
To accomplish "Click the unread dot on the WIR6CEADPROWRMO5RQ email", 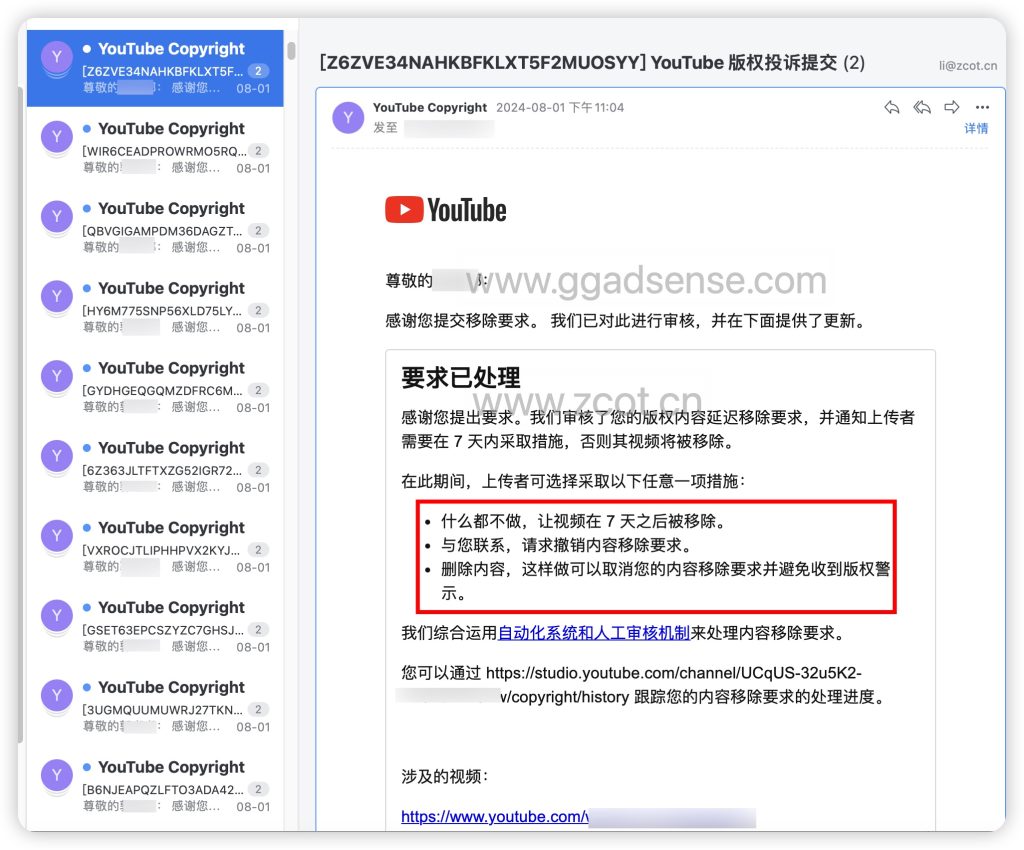I will pos(87,129).
